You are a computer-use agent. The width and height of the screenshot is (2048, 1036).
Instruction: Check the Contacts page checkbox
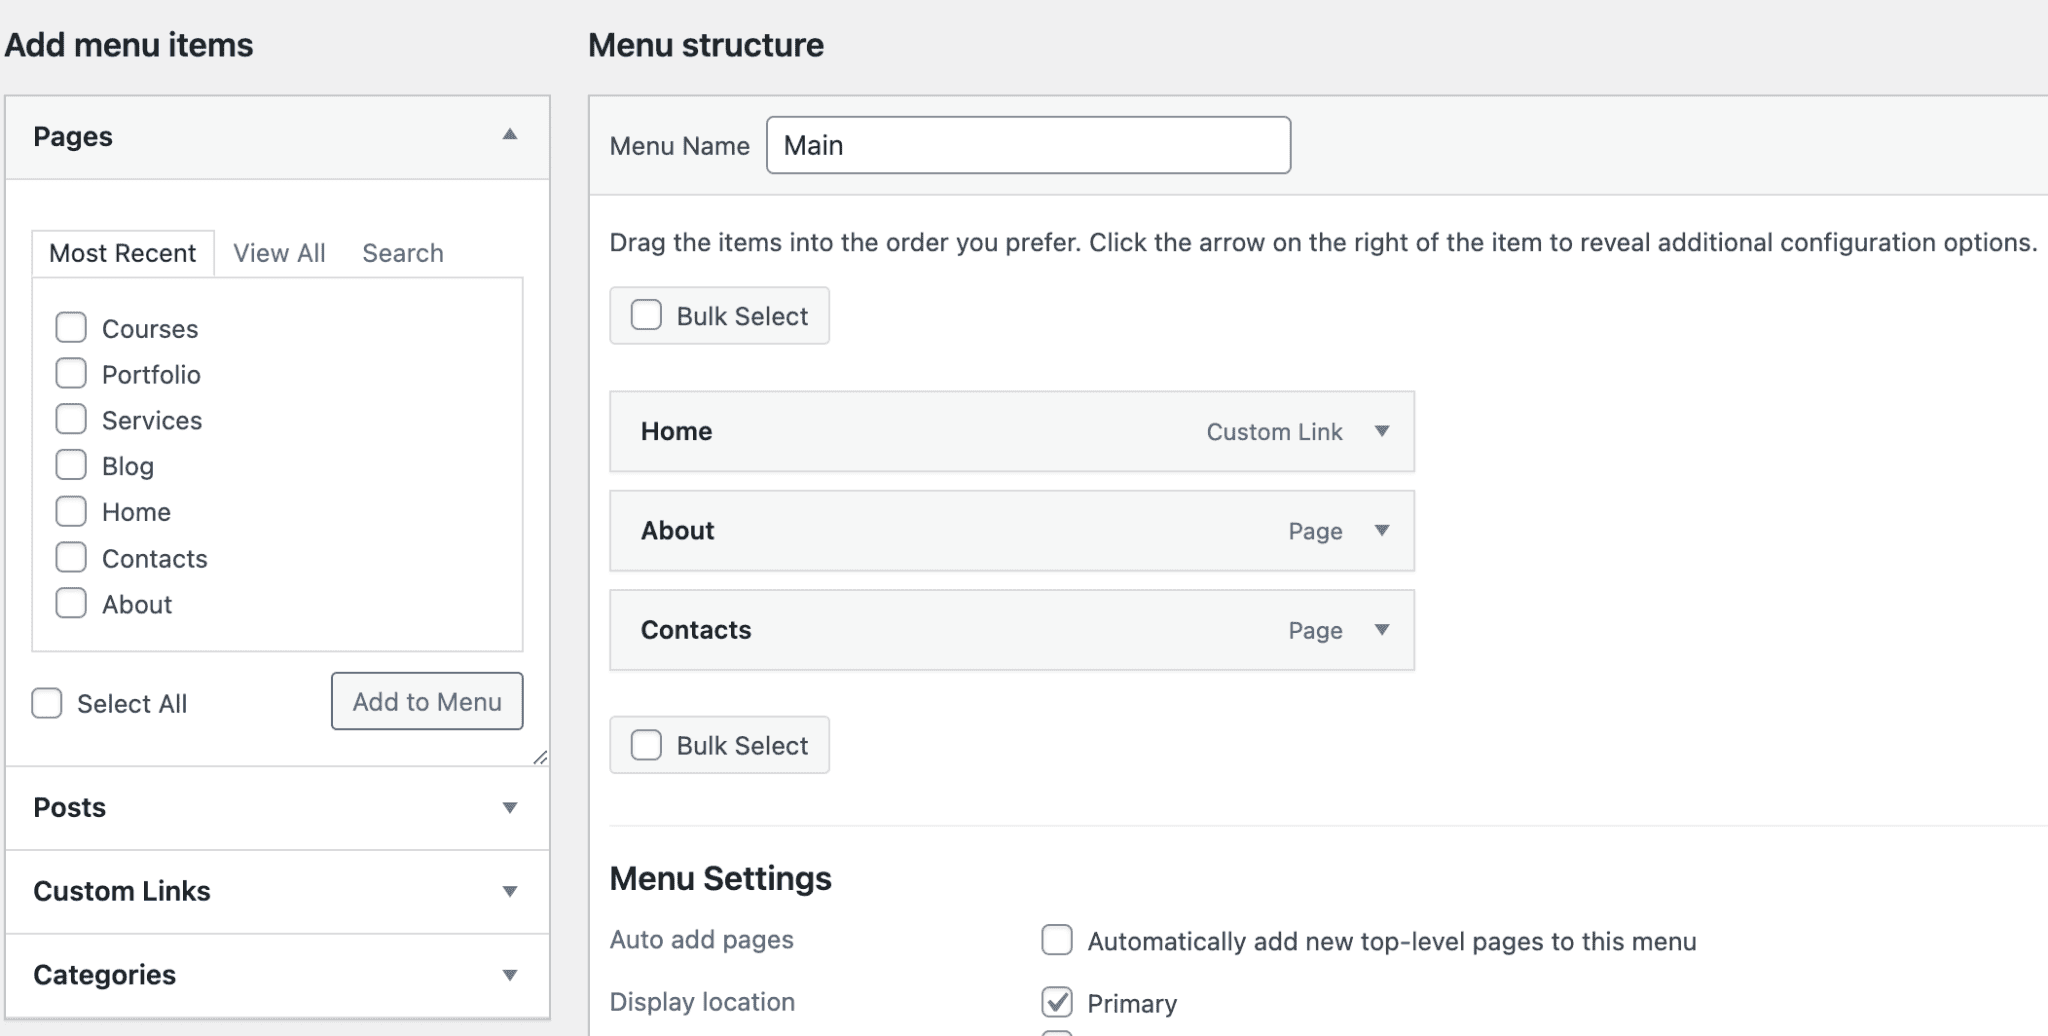point(71,557)
